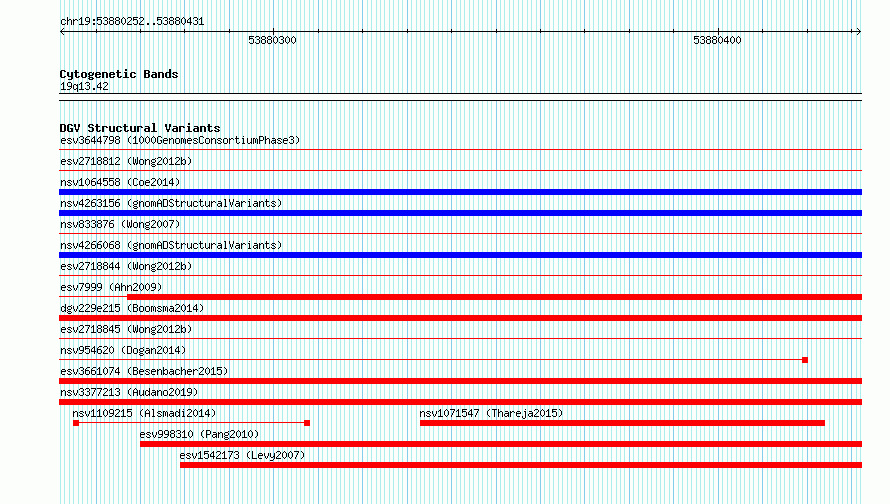Click the left end marker of nsv1109215
This screenshot has height=504, width=890.
tap(76, 423)
